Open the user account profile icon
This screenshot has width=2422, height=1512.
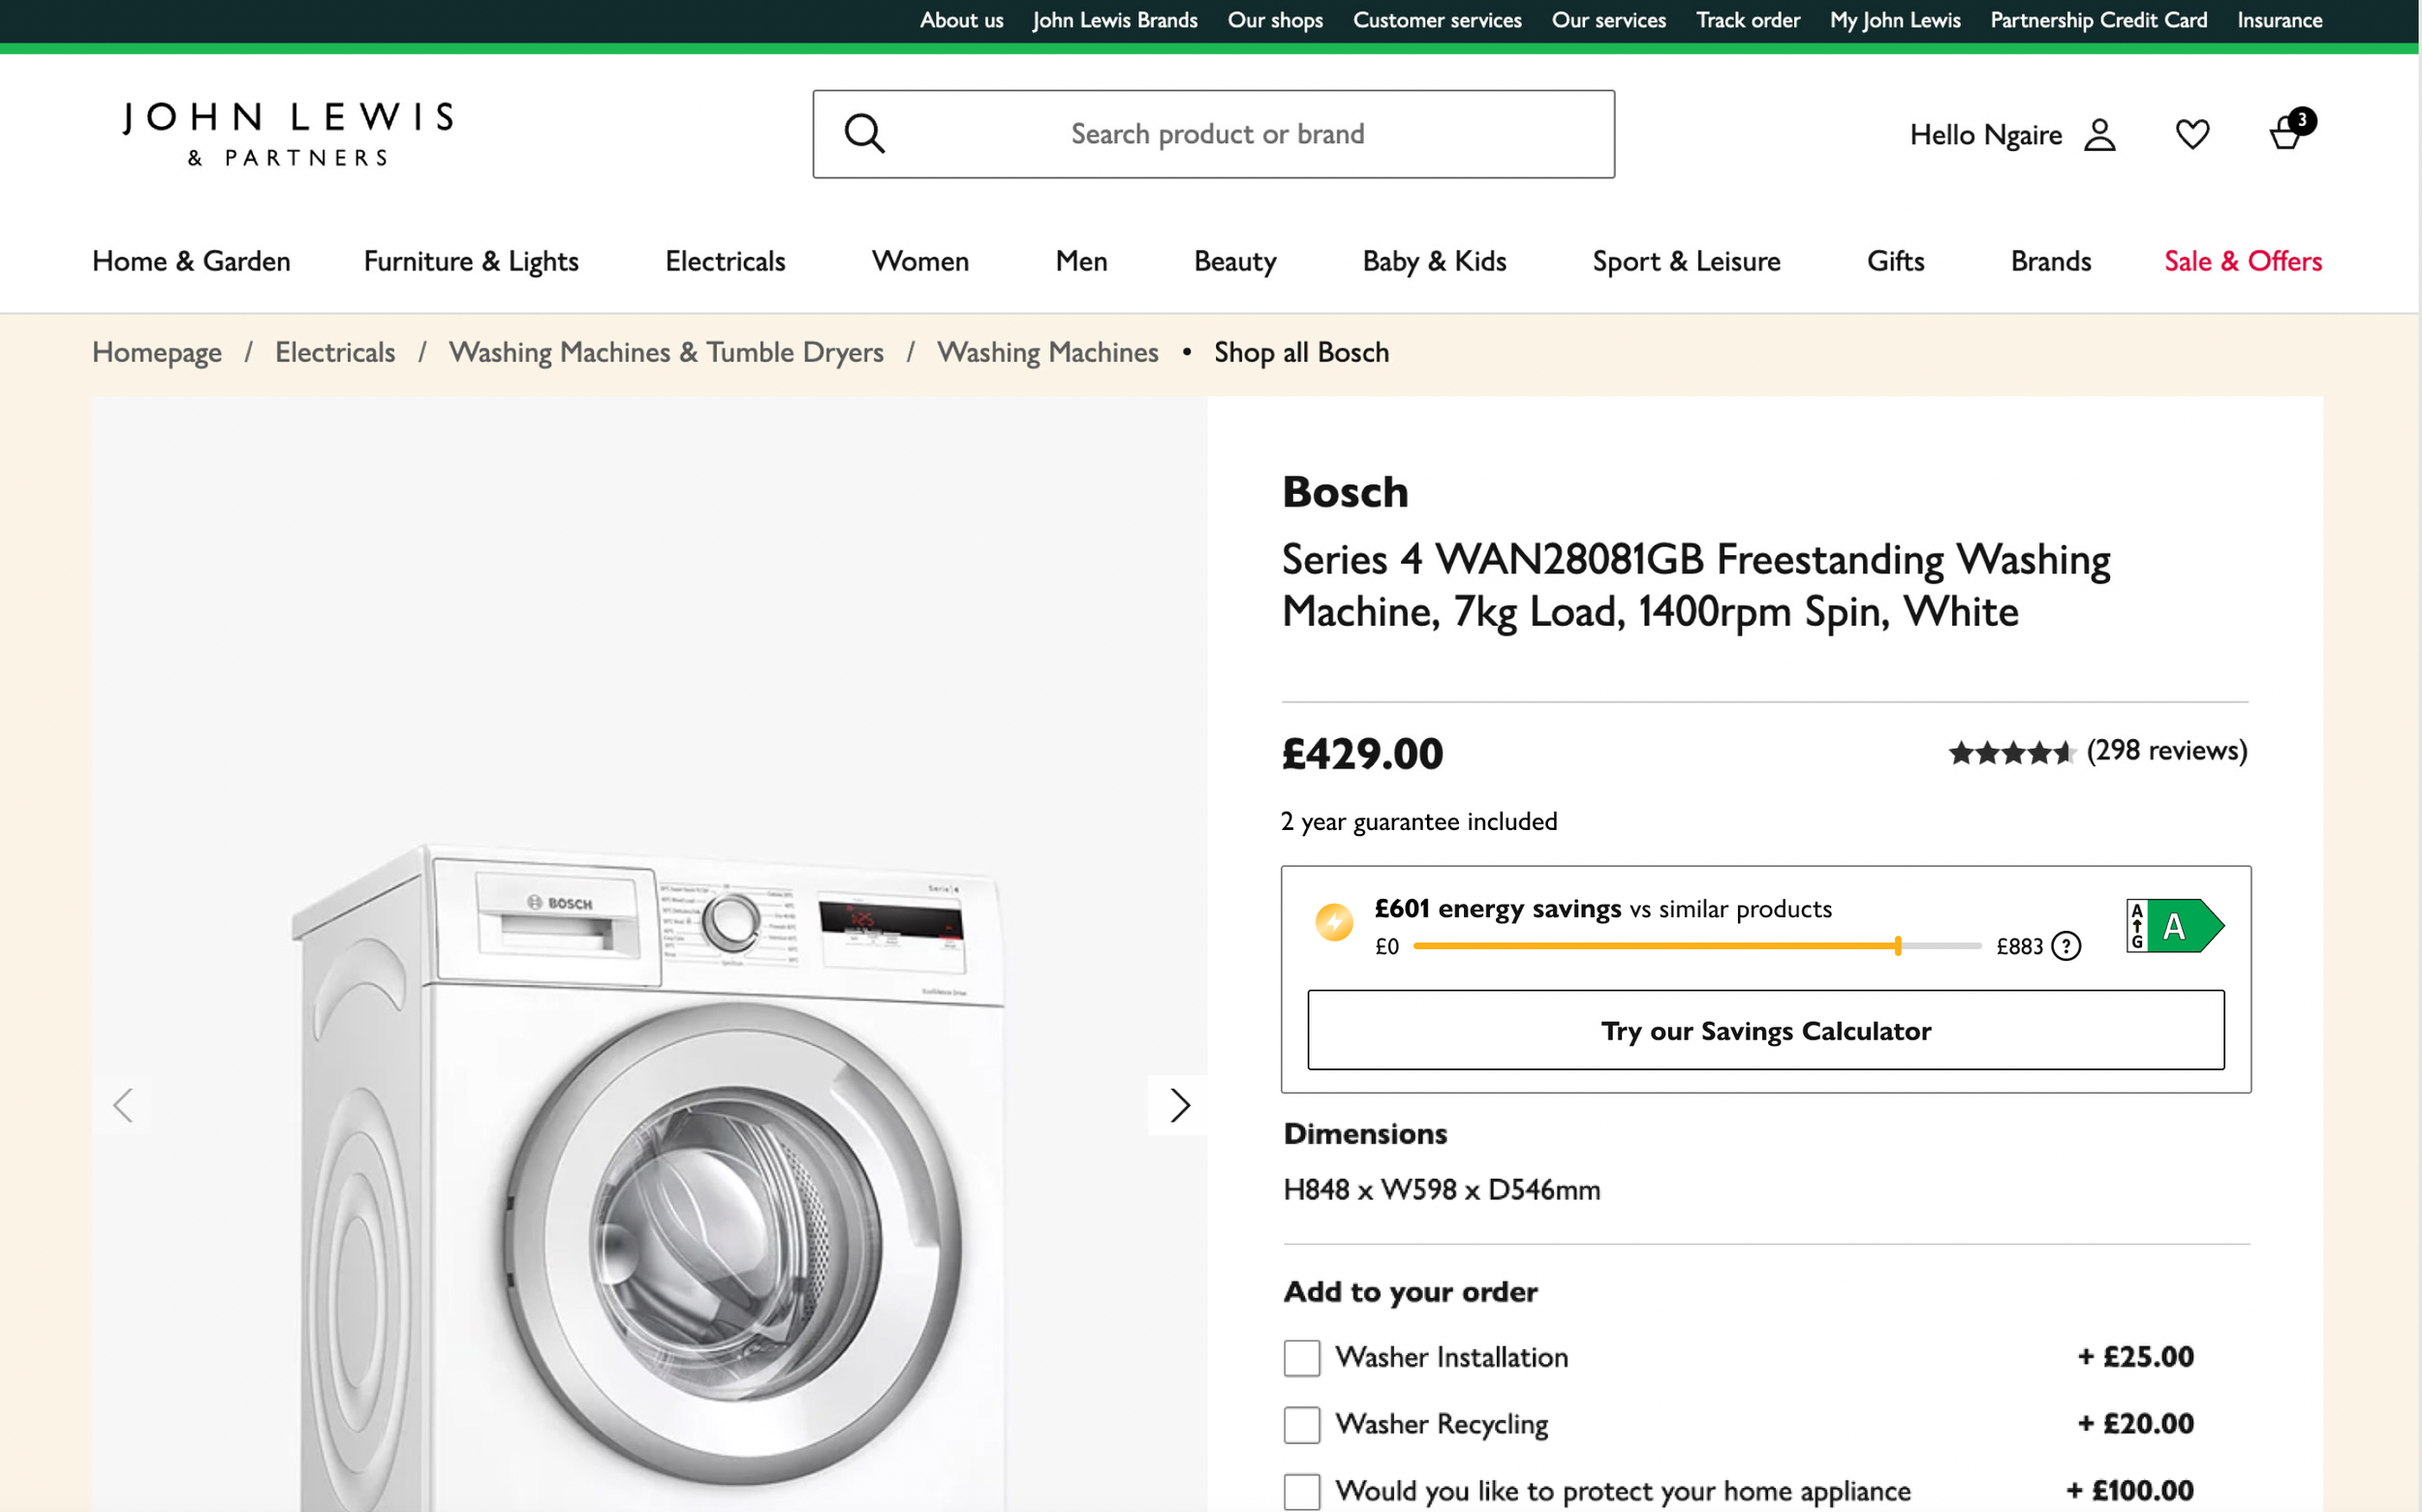(x=2099, y=134)
